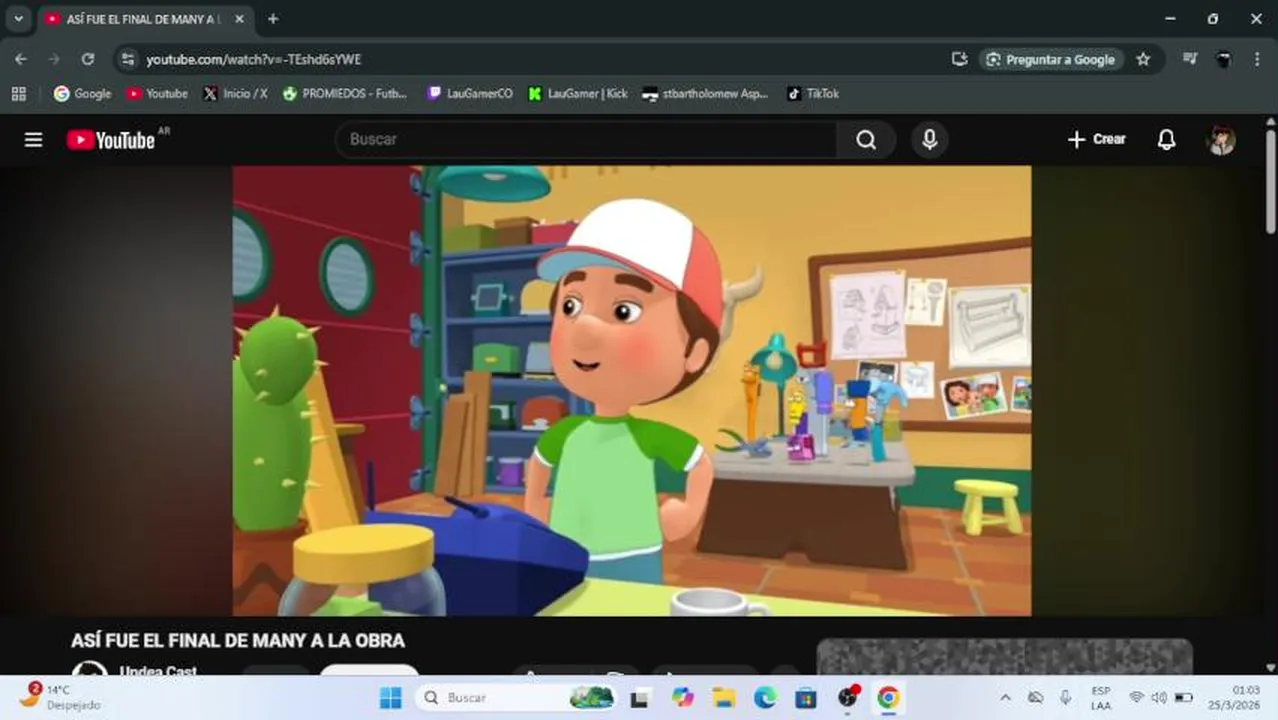The height and width of the screenshot is (720, 1278).
Task: Click the taskbar Buscar search box
Action: point(514,698)
